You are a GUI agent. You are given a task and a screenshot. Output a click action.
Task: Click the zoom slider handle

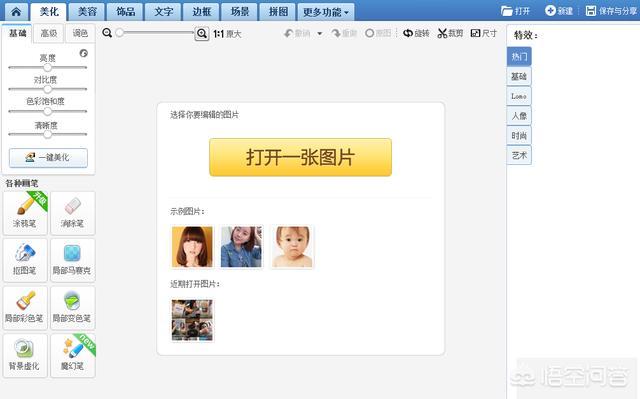coord(120,33)
